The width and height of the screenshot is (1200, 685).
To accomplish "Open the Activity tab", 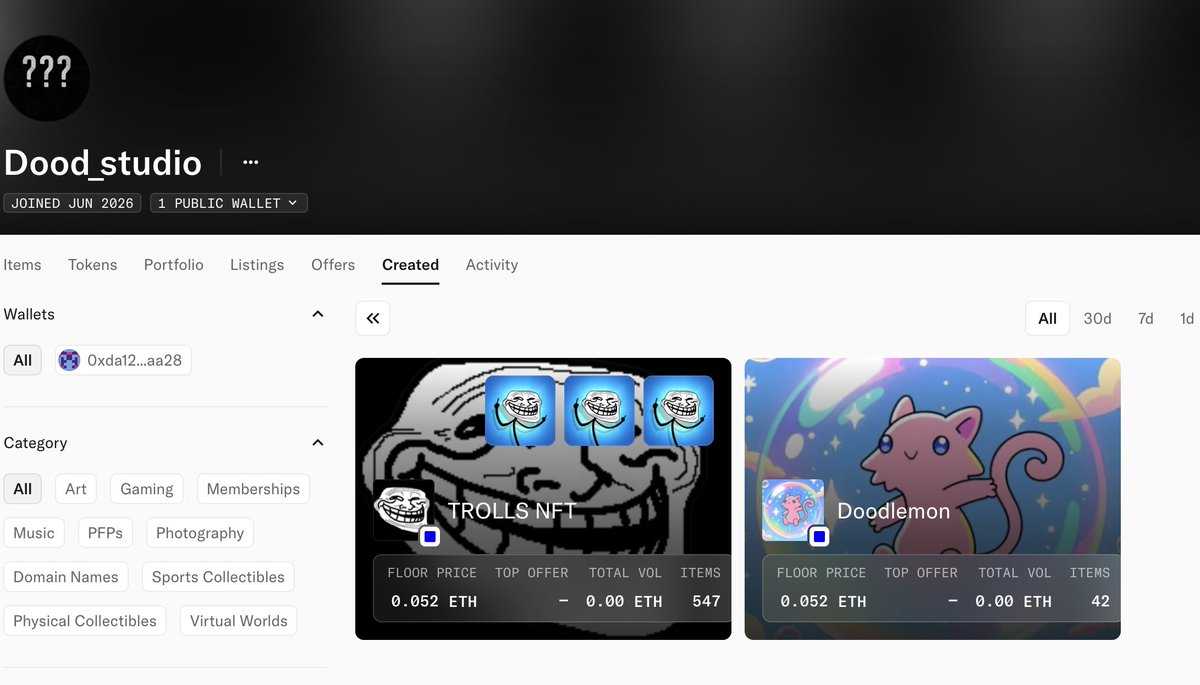I will (492, 265).
